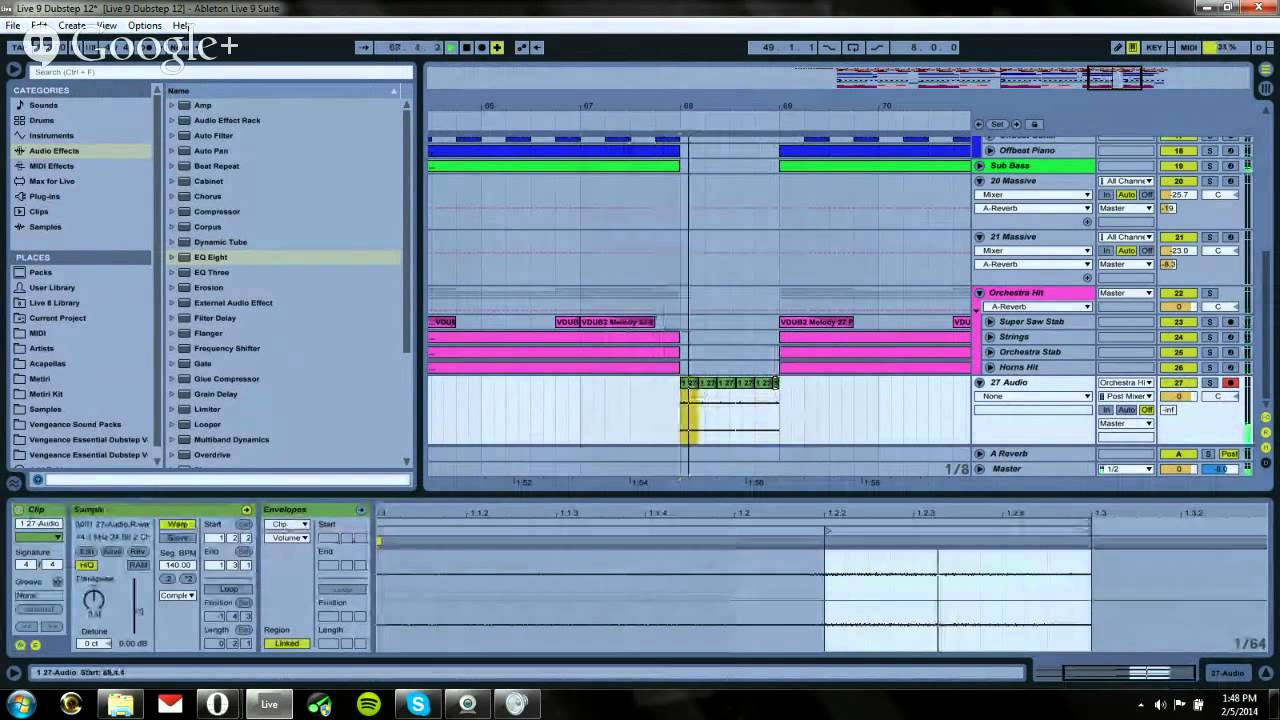
Task: Solo the 27 Audio track
Action: 1209,383
